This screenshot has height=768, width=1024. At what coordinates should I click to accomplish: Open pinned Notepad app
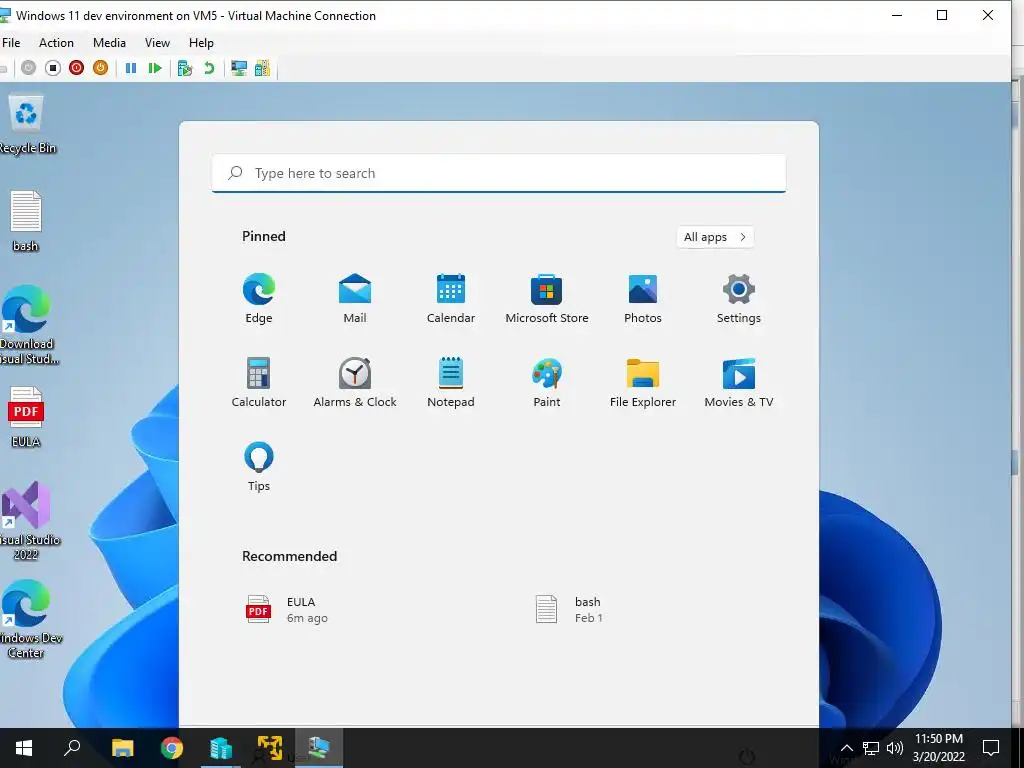coord(451,383)
